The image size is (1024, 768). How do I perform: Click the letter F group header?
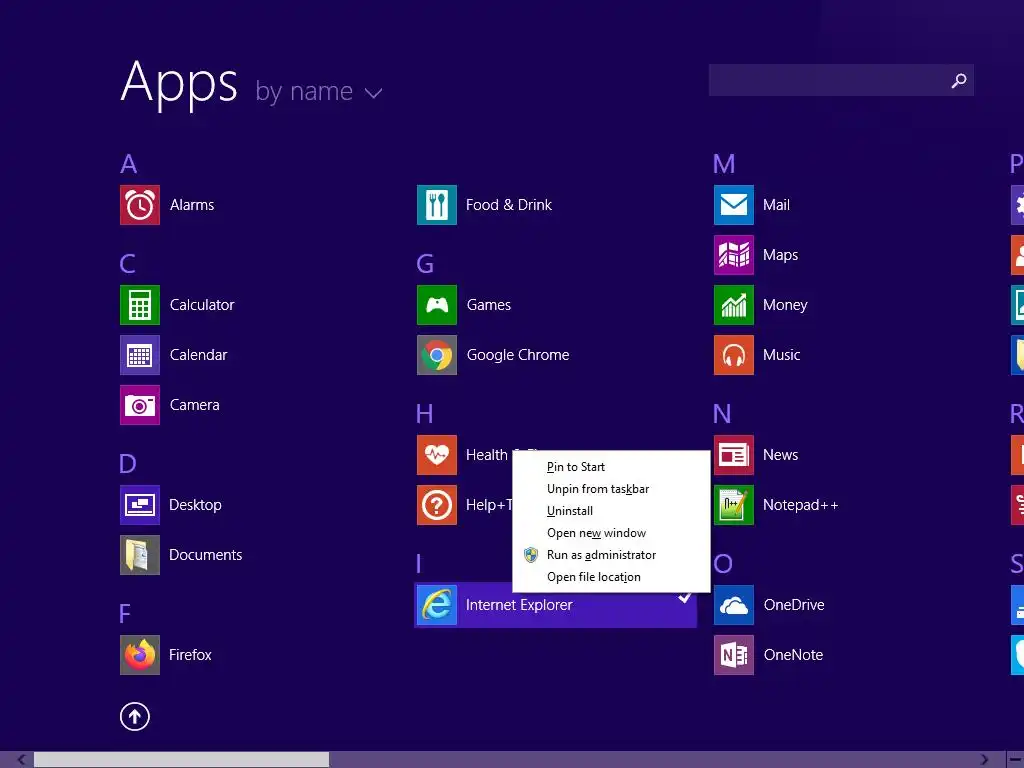click(125, 614)
